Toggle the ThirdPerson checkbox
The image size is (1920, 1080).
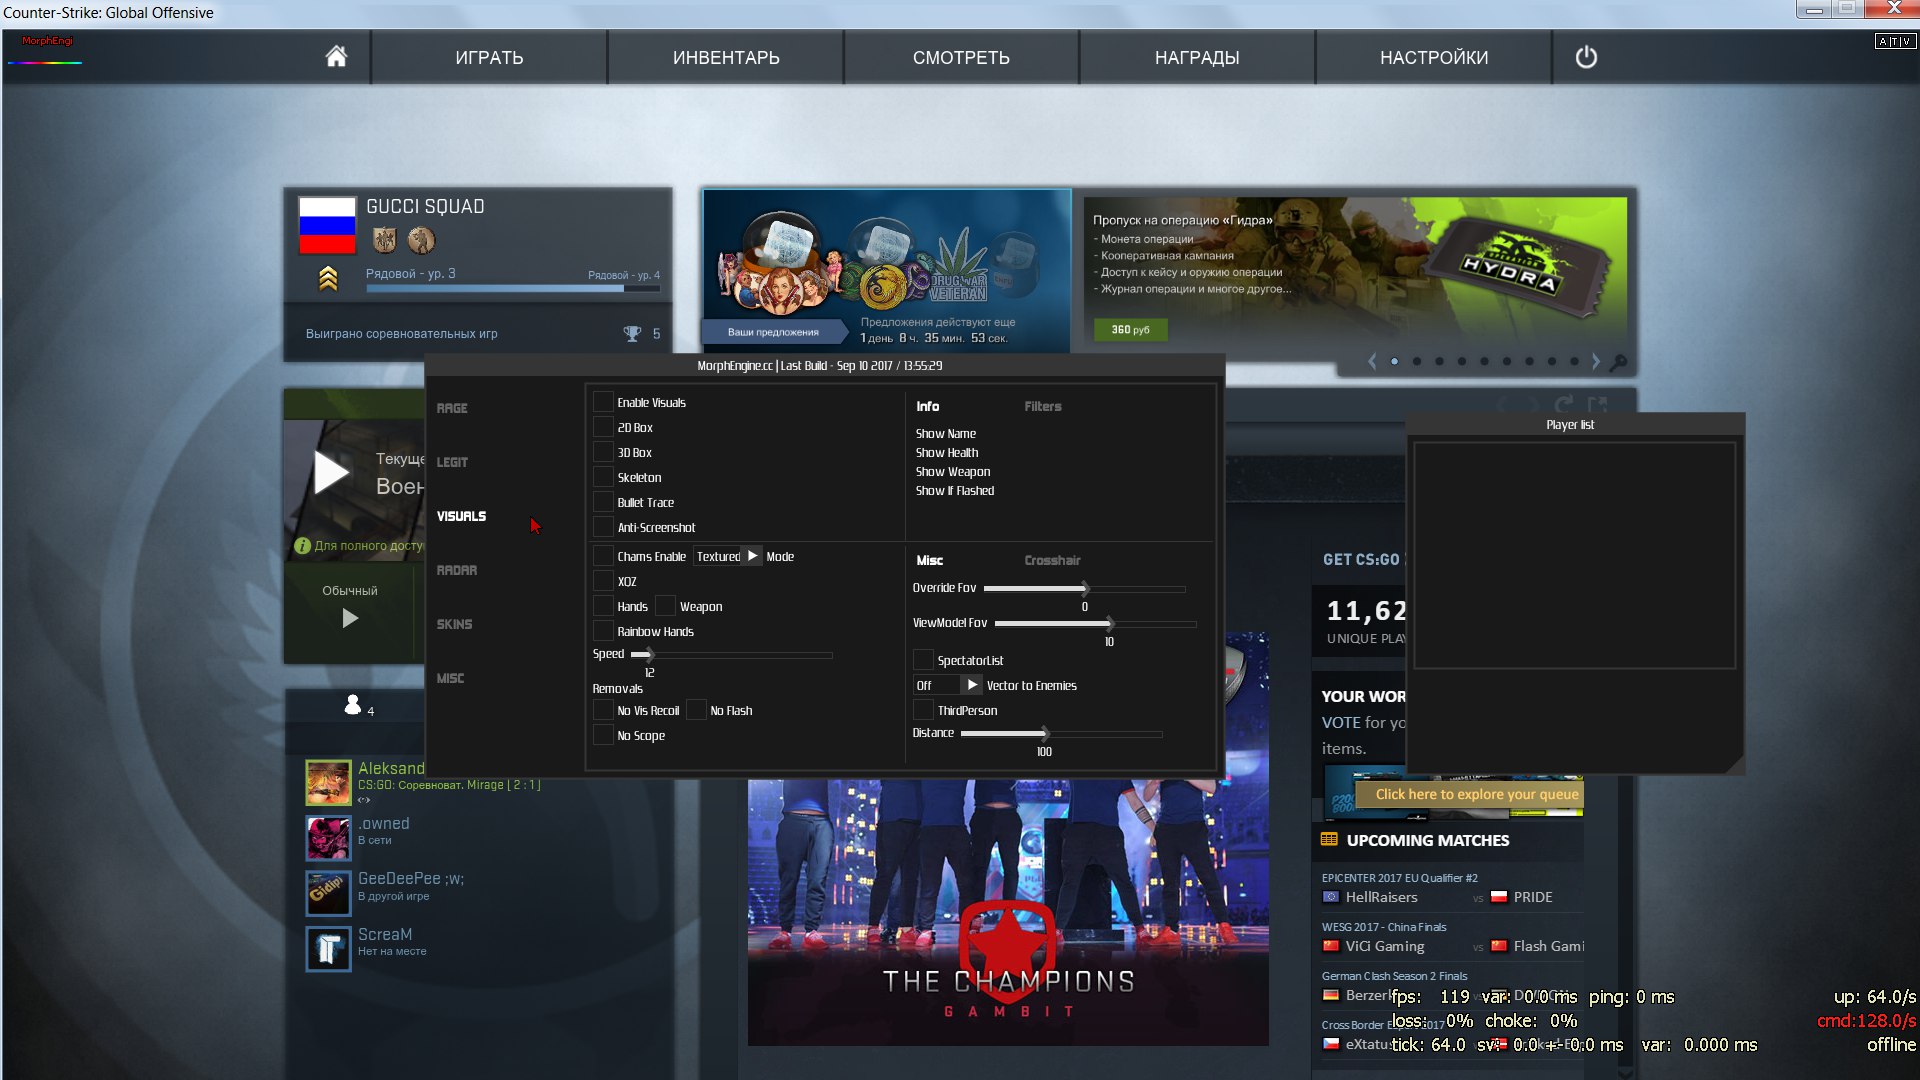[x=923, y=710]
